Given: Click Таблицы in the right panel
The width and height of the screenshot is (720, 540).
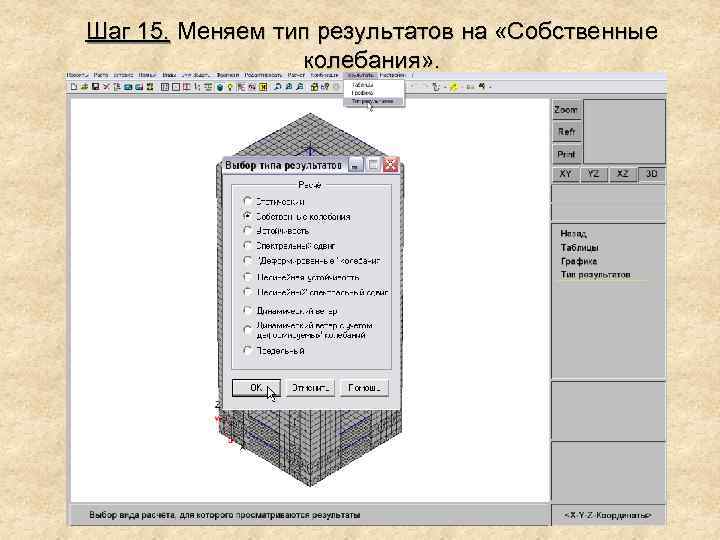Looking at the screenshot, I should coord(579,248).
